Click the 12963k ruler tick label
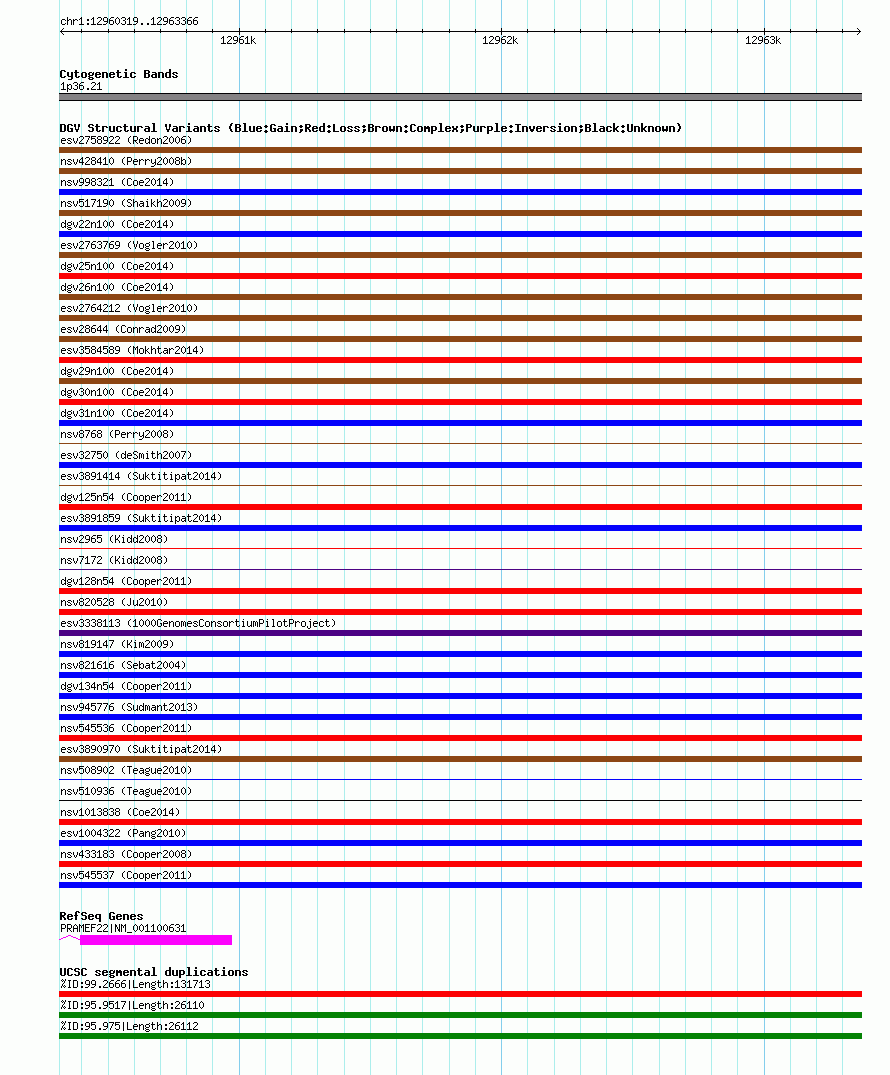890x1075 pixels. tap(762, 40)
